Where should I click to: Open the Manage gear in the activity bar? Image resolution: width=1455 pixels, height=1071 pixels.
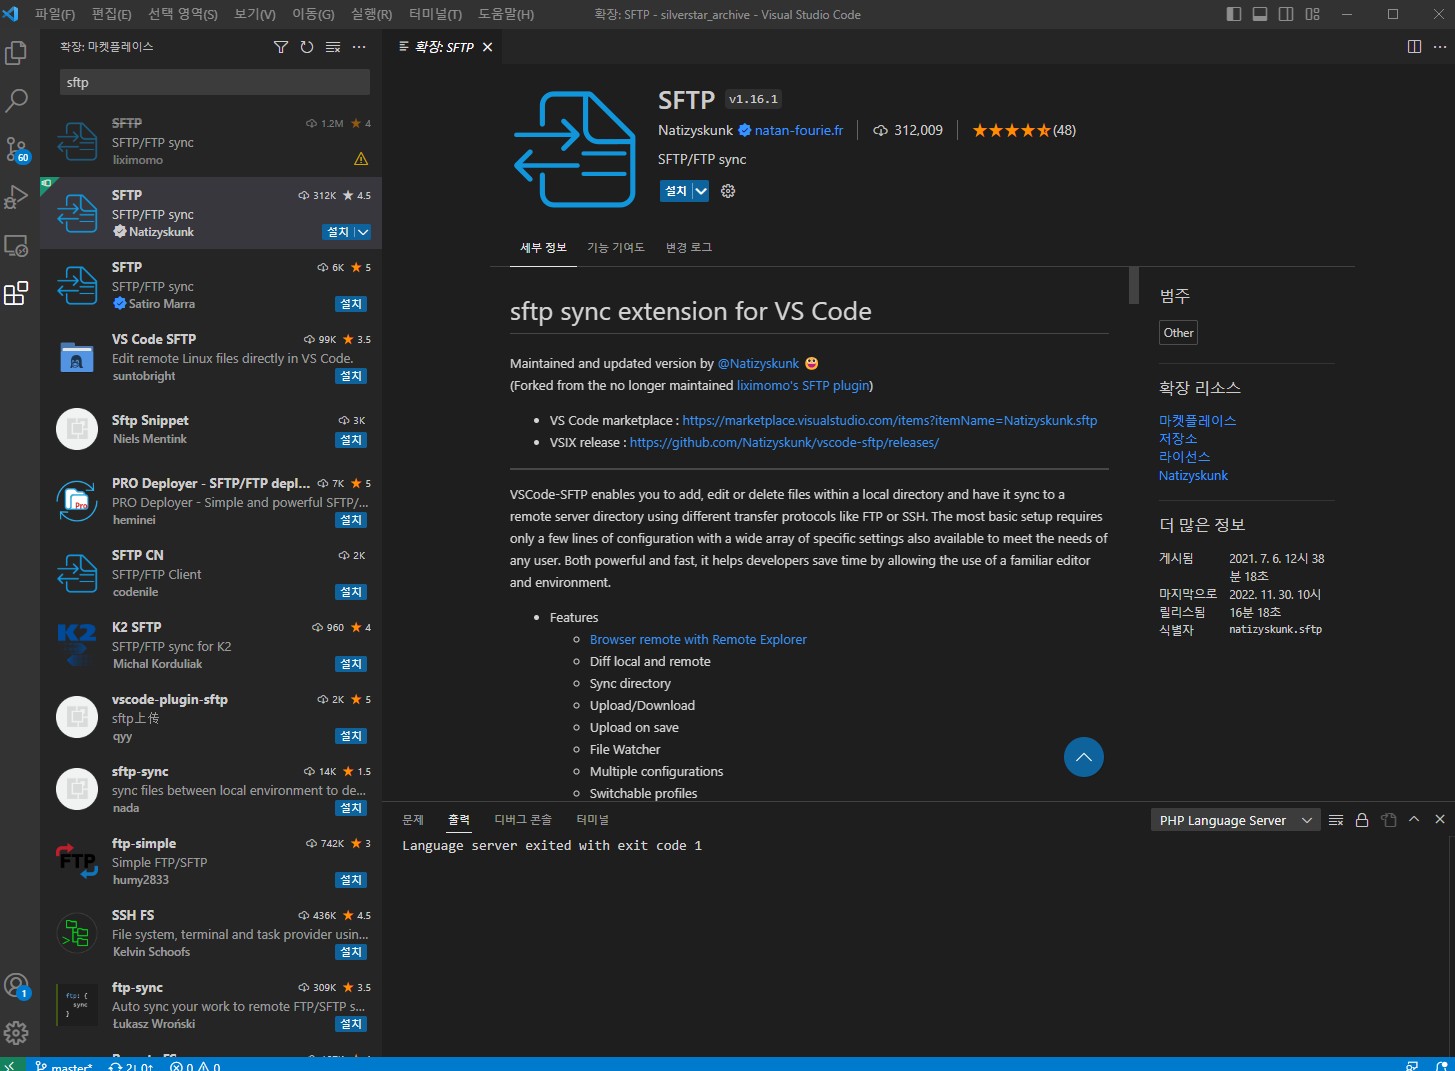click(x=16, y=1032)
